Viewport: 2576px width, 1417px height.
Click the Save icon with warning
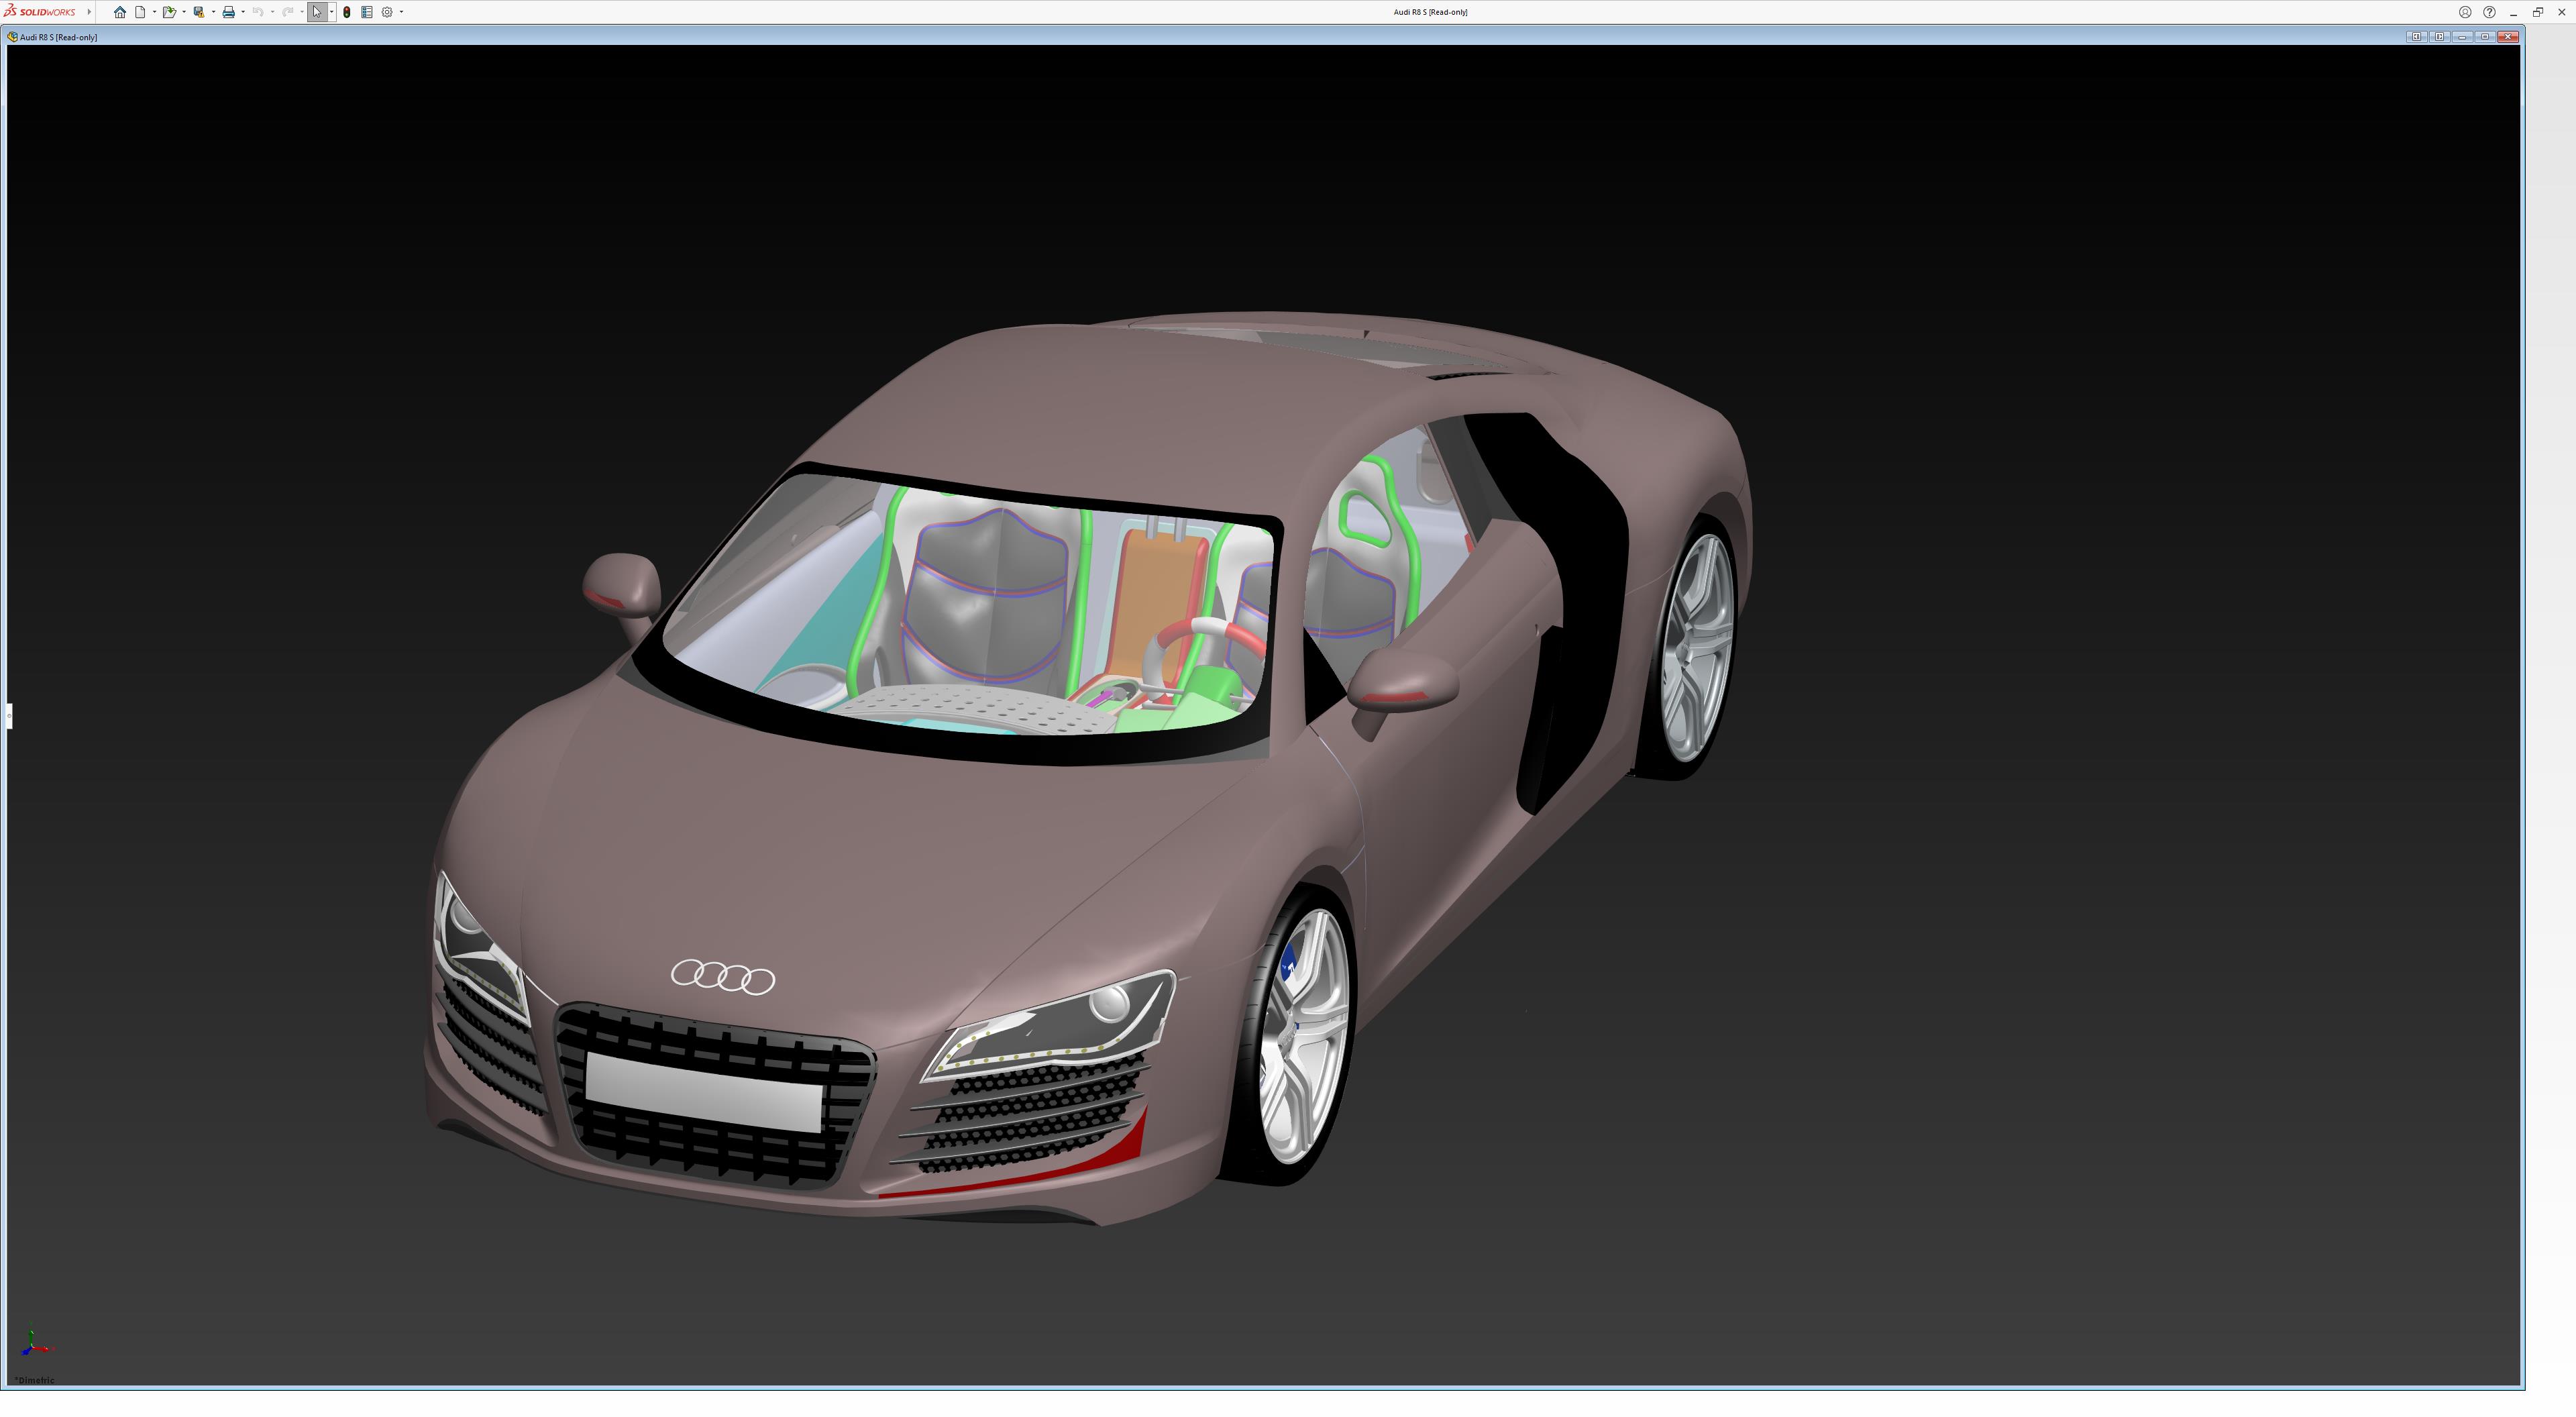pyautogui.click(x=199, y=12)
